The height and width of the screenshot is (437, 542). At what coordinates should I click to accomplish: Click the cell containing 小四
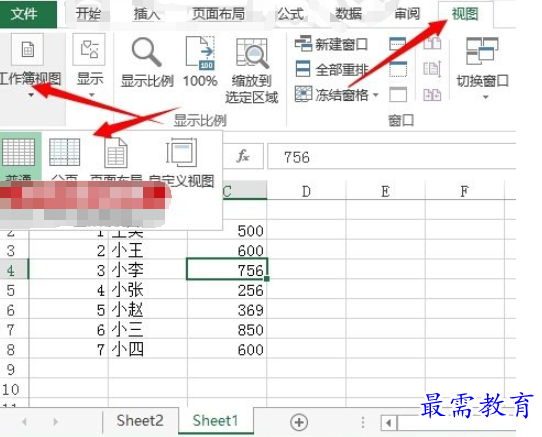point(148,349)
